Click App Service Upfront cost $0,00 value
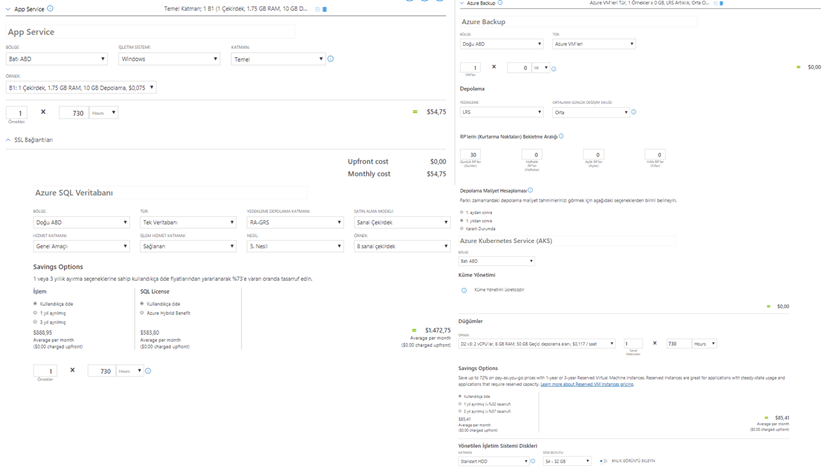Screen dimensions: 824x467 click(x=438, y=162)
